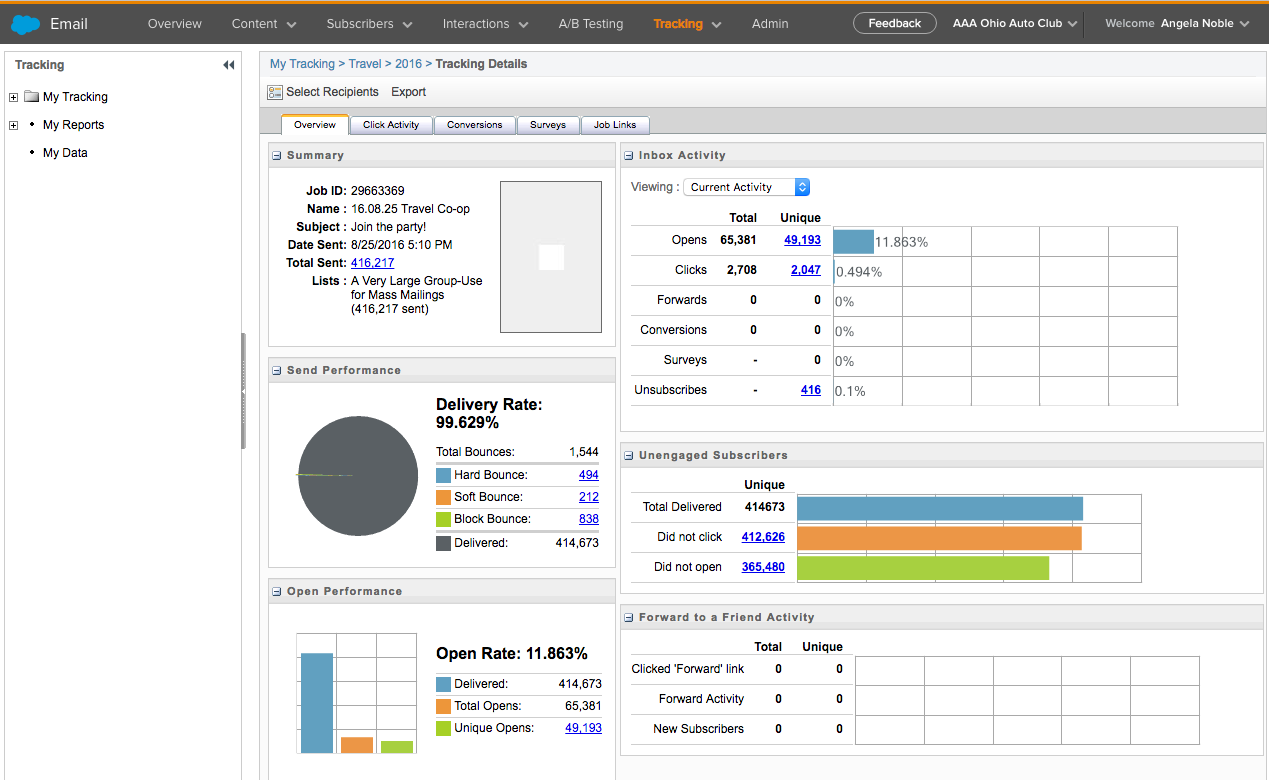Open the 2016 breadcrumb link
This screenshot has width=1269, height=780.
click(x=408, y=64)
